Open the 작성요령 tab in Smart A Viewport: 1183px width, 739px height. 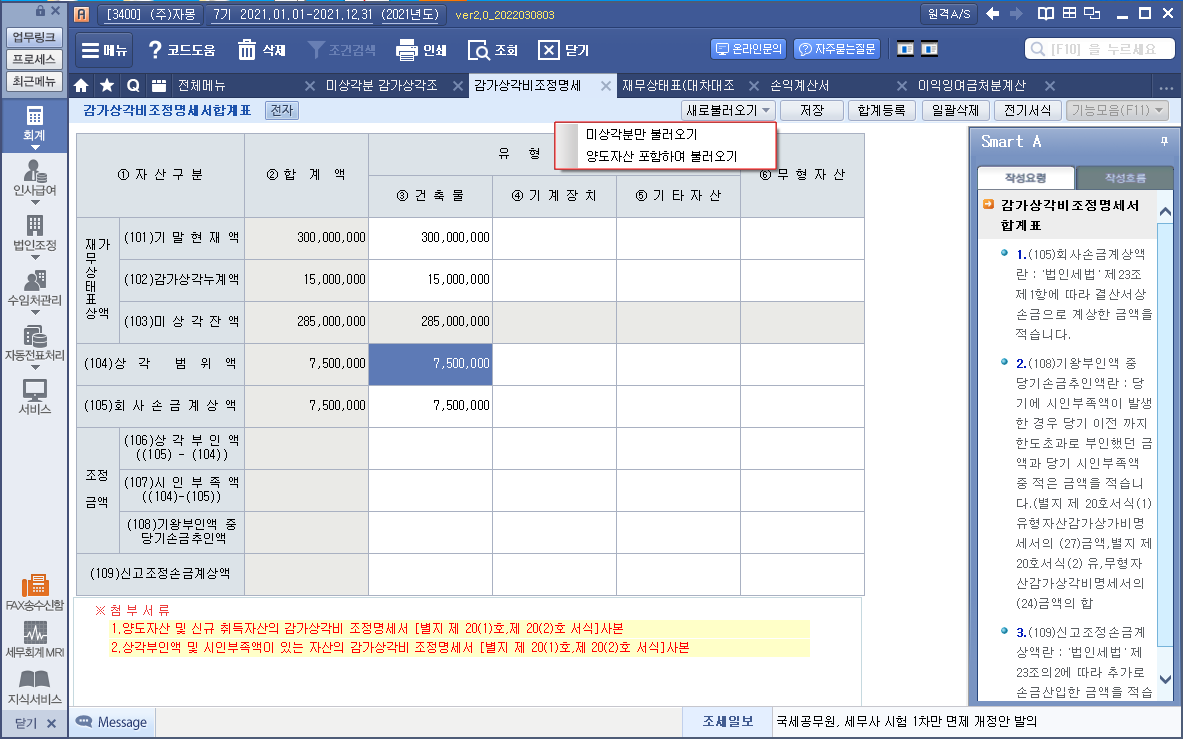1025,178
